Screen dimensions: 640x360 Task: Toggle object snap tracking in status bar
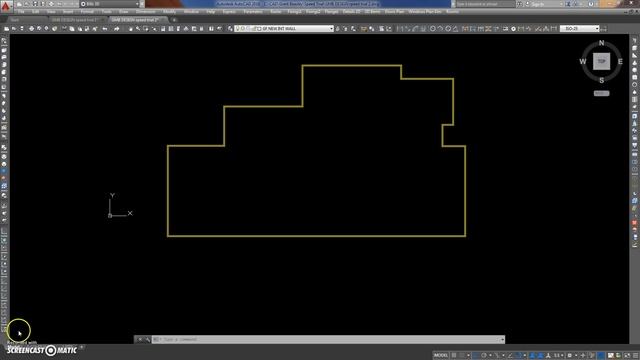pos(510,356)
